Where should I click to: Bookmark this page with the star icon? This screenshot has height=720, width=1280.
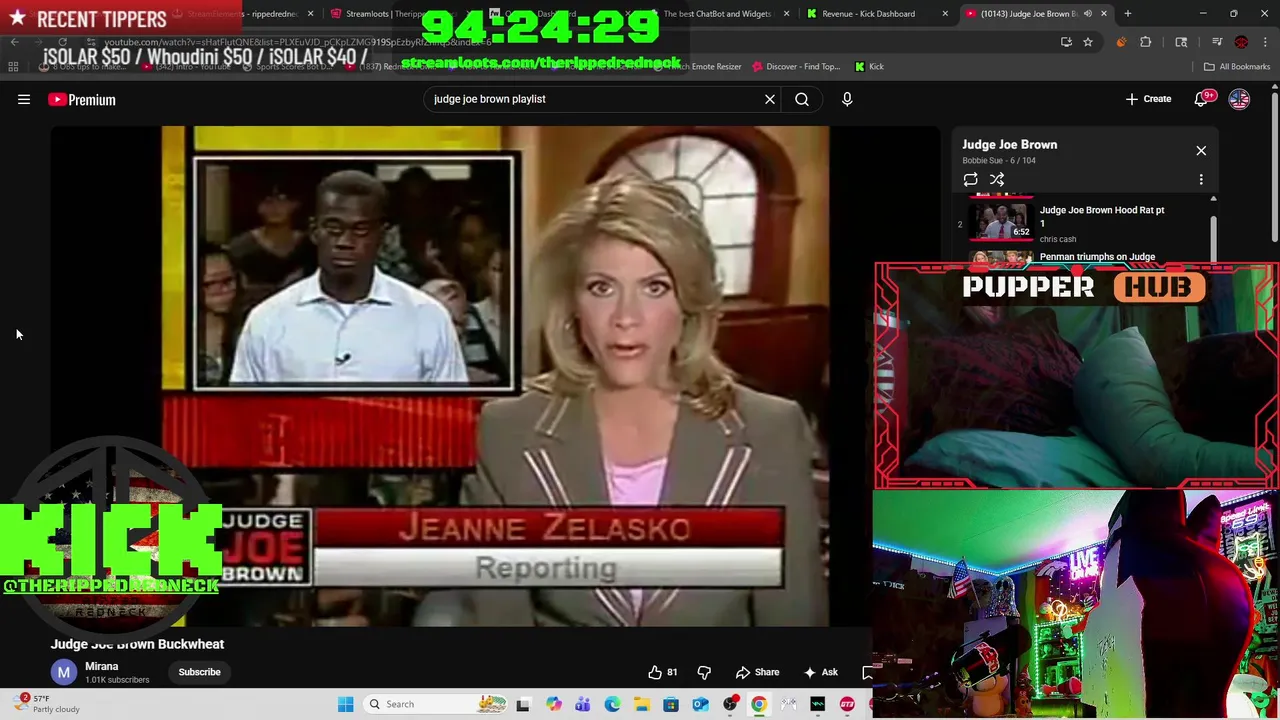click(x=1088, y=42)
